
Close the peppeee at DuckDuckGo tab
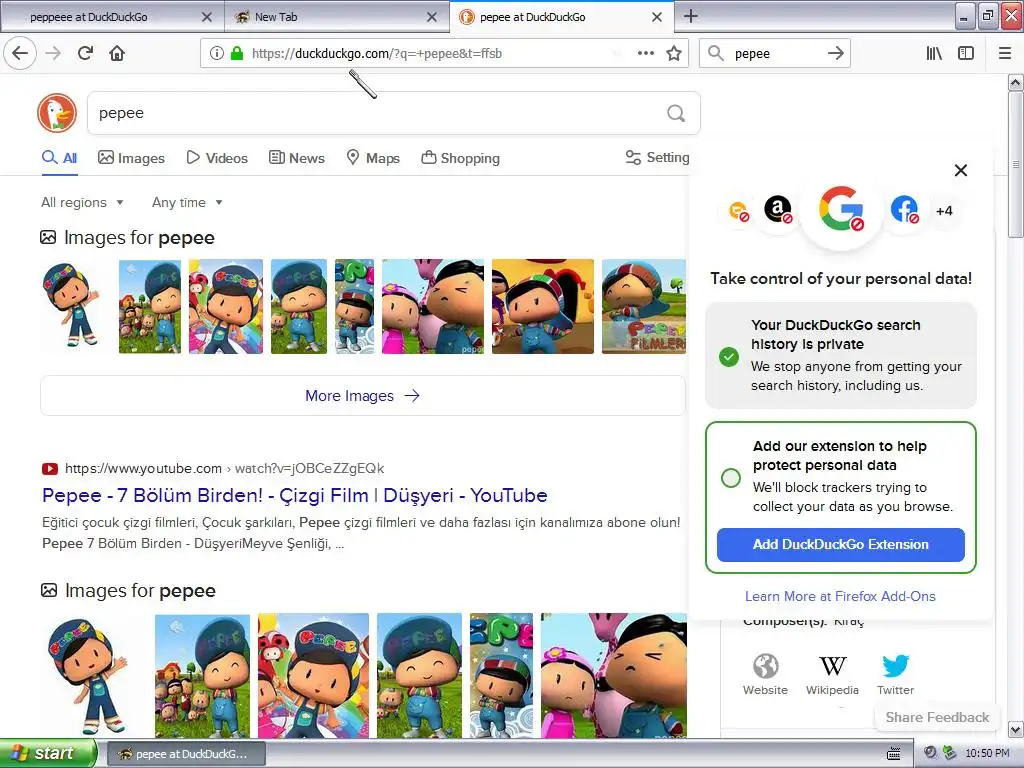coord(206,17)
